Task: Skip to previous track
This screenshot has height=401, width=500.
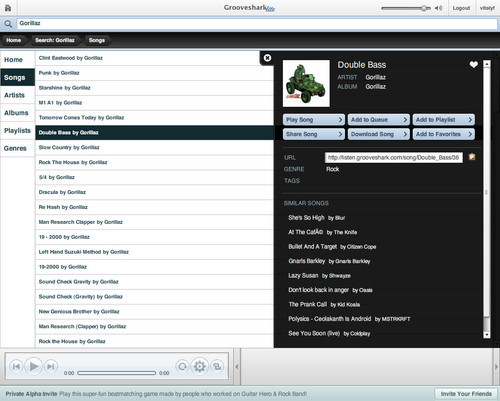Action: [16, 367]
